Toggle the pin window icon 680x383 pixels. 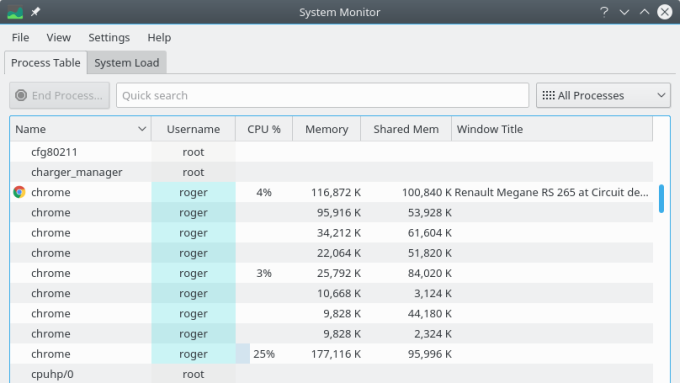(36, 12)
